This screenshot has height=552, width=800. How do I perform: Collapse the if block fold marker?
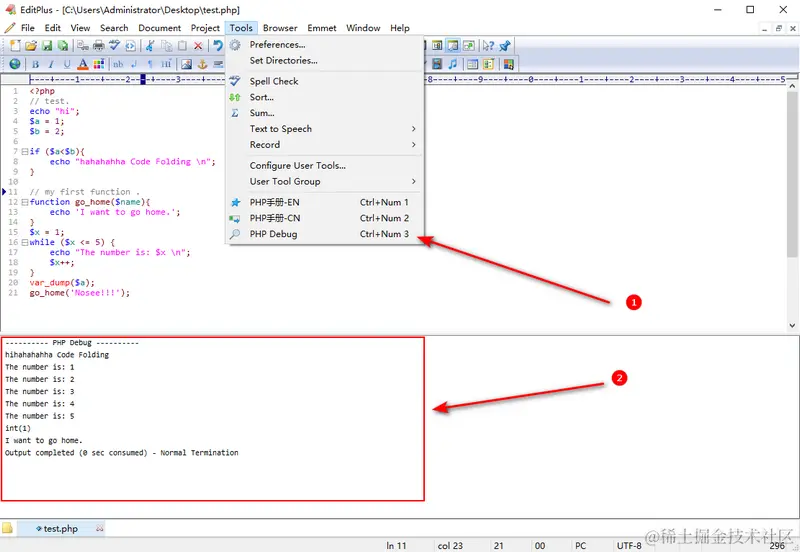coord(24,152)
